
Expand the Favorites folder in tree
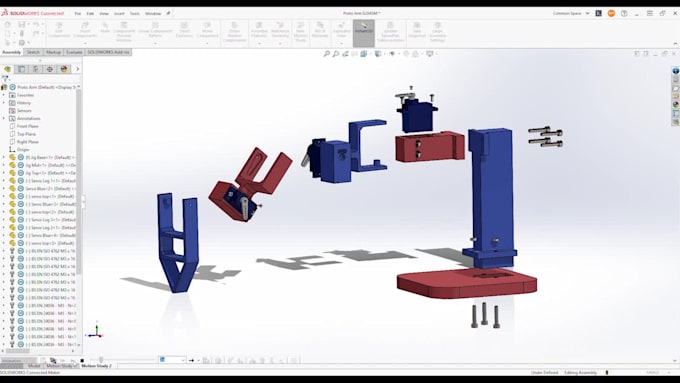point(4,95)
